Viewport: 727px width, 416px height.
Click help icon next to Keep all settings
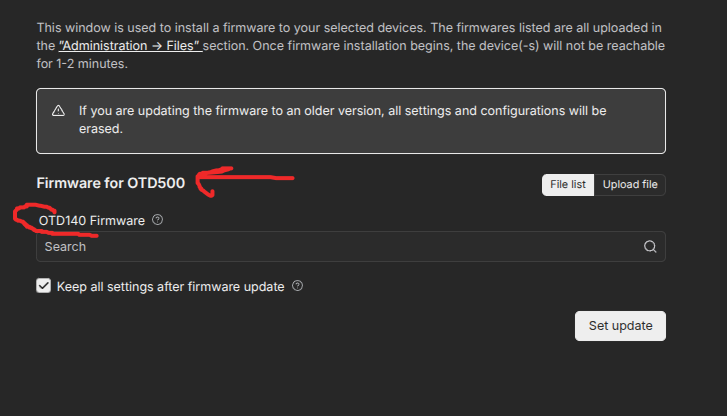point(297,287)
